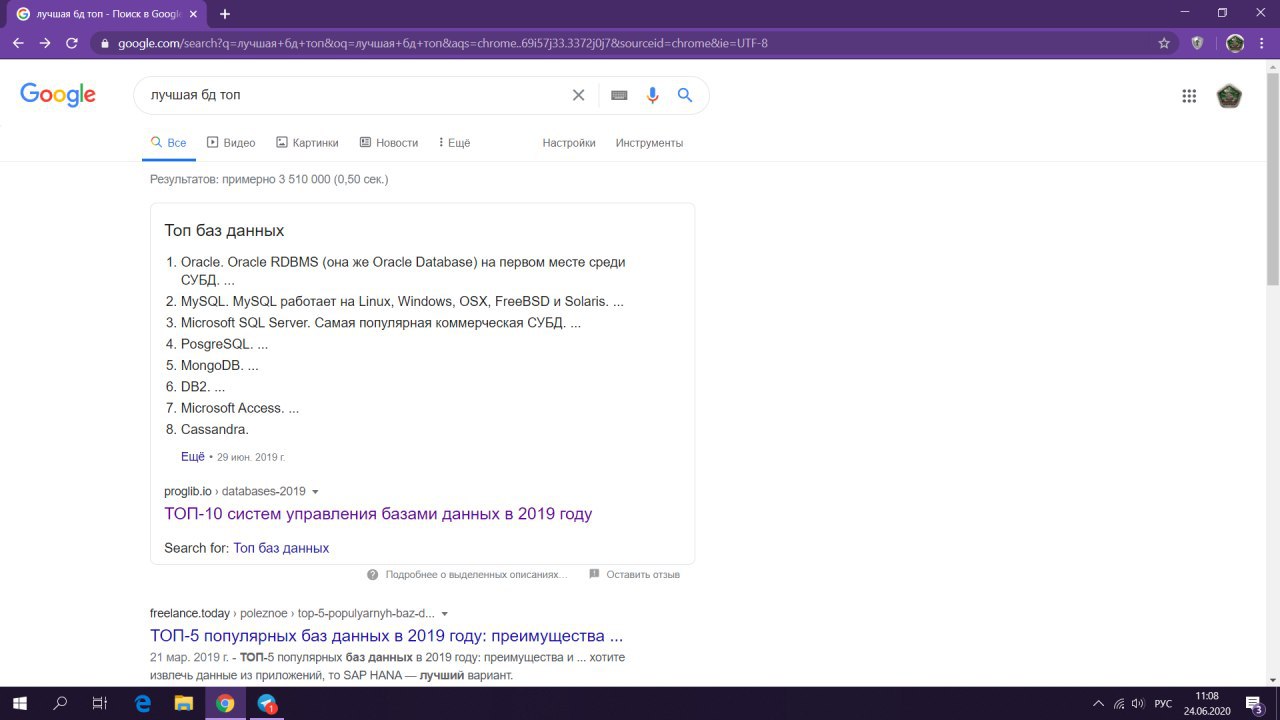Reload the page
This screenshot has height=720, width=1280.
coord(72,43)
